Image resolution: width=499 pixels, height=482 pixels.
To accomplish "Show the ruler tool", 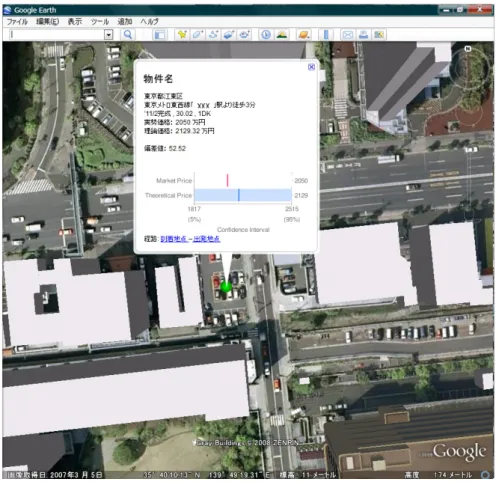I will pyautogui.click(x=326, y=35).
